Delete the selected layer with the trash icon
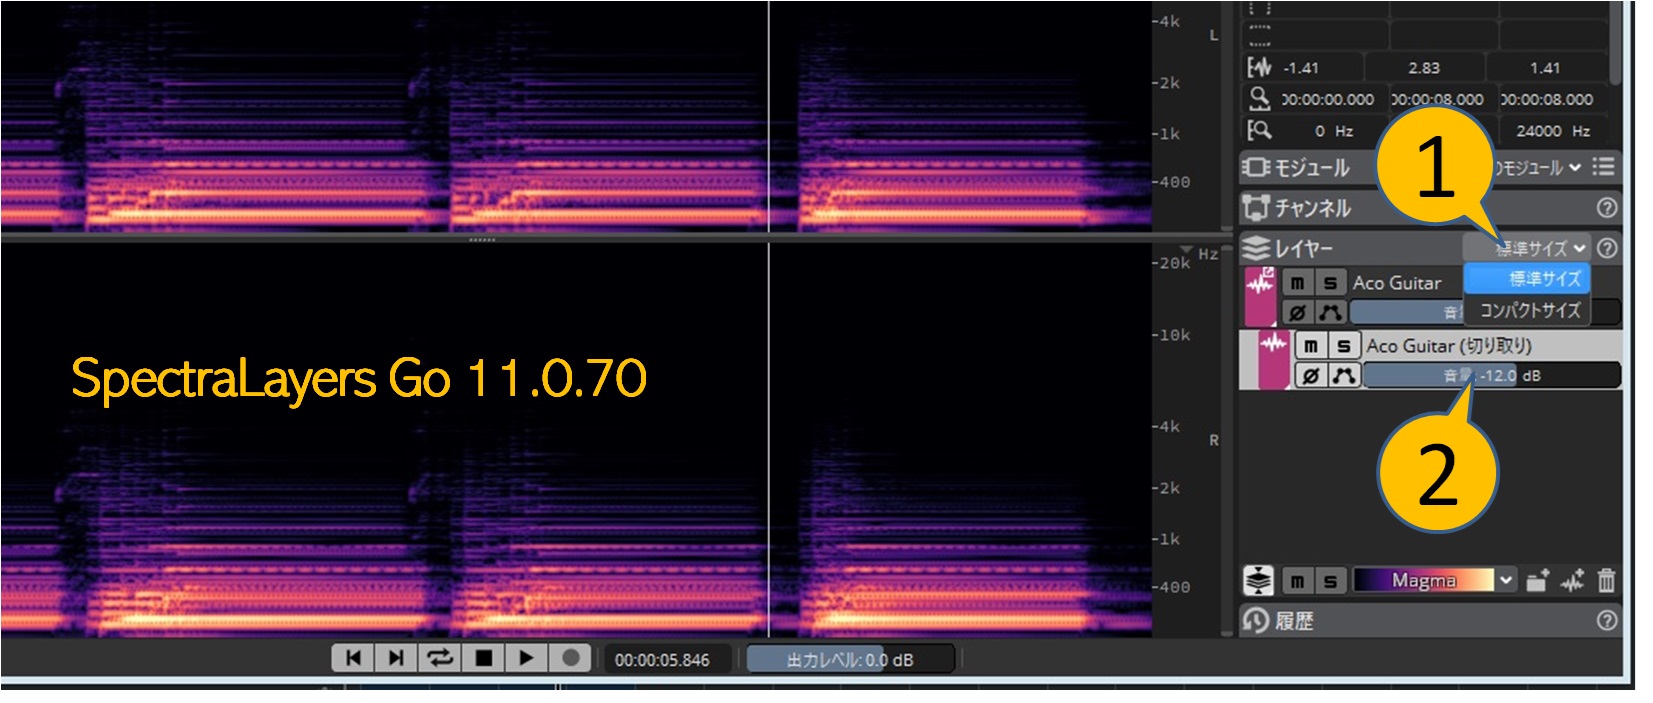This screenshot has width=1653, height=703. [x=1606, y=581]
